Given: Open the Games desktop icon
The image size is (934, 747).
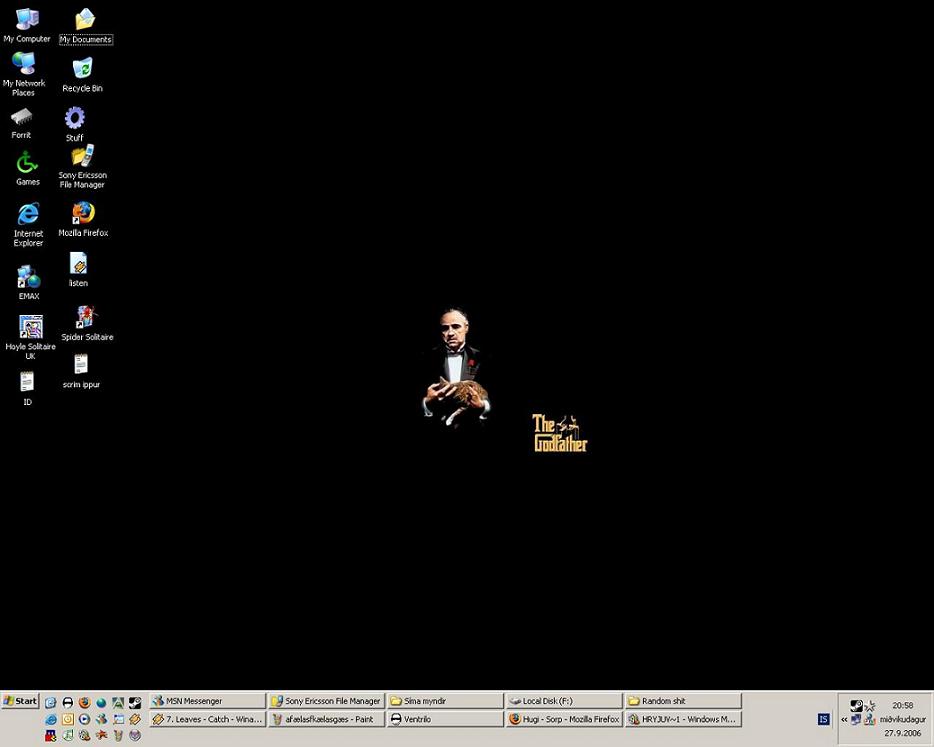Looking at the screenshot, I should [x=27, y=168].
